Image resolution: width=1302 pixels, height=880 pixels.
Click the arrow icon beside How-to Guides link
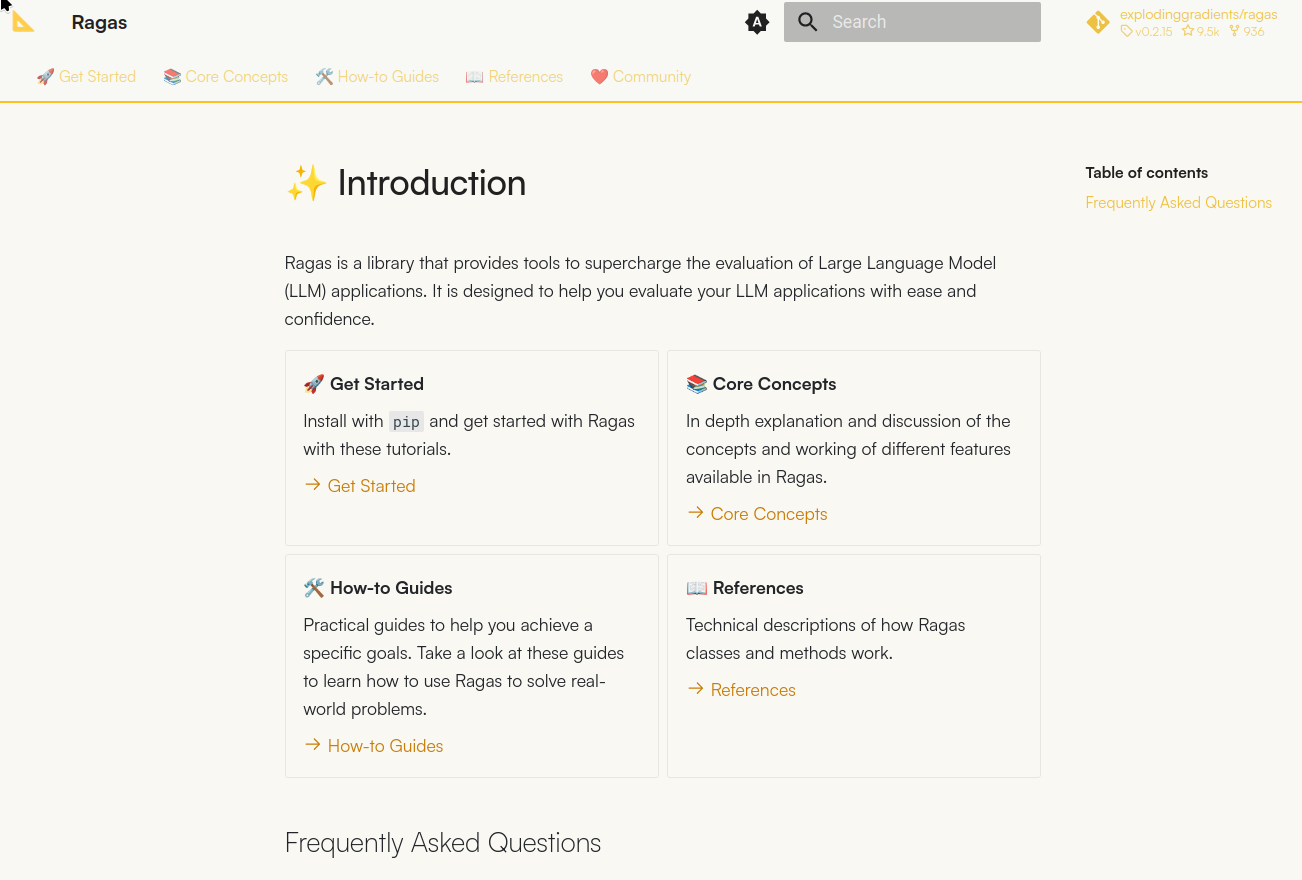[313, 745]
